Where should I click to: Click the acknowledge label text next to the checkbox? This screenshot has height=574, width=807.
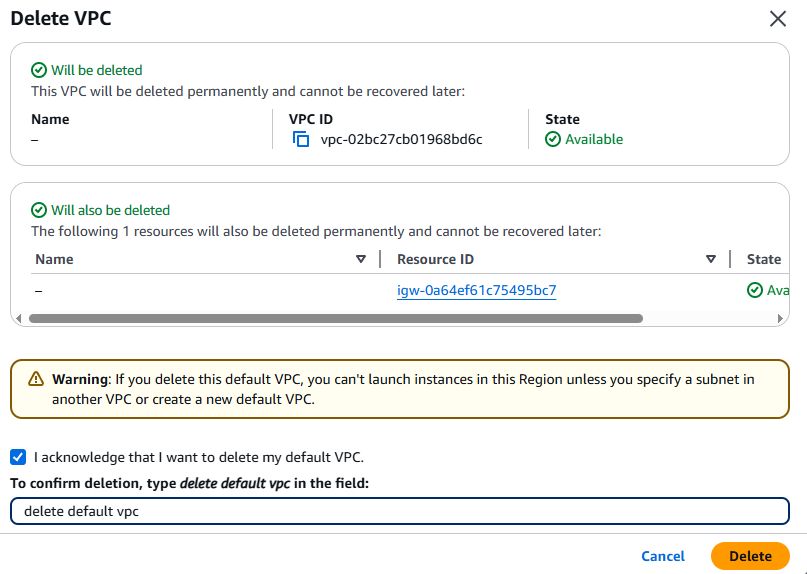[199, 457]
